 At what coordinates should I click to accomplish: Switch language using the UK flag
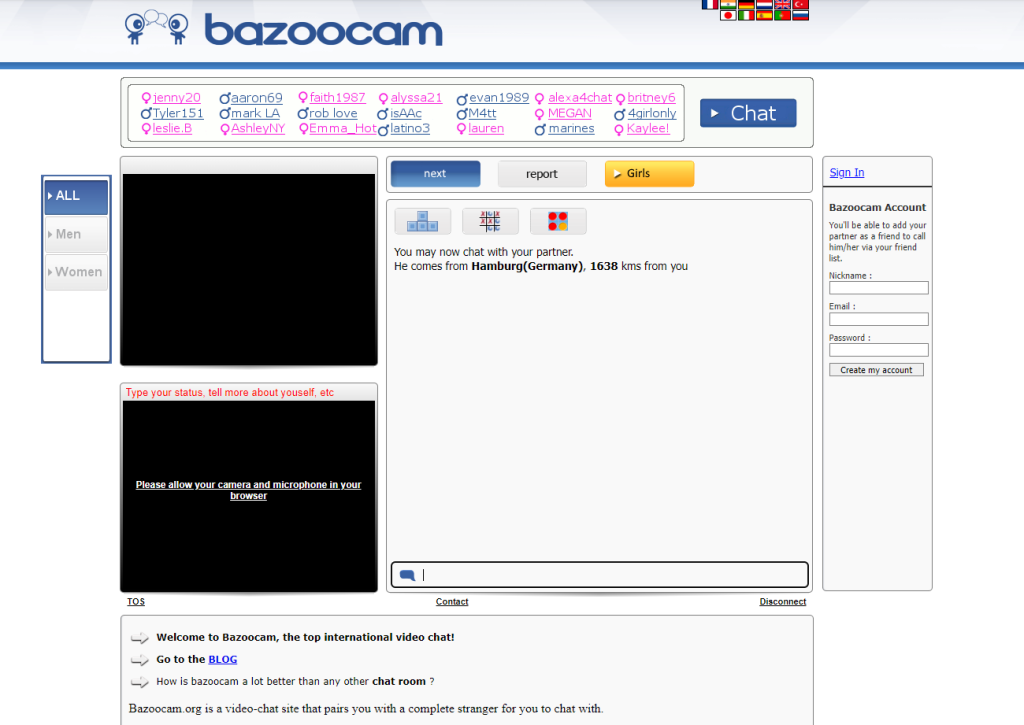782,5
